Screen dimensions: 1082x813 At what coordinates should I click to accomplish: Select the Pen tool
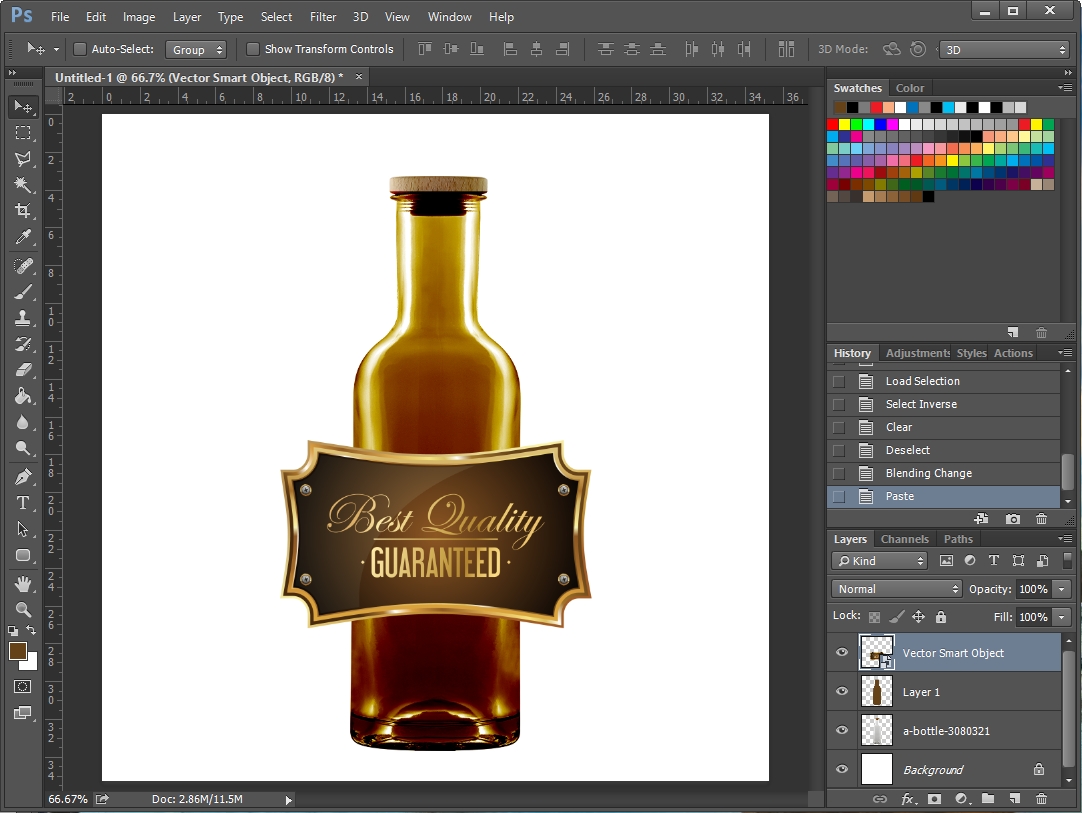tap(23, 476)
